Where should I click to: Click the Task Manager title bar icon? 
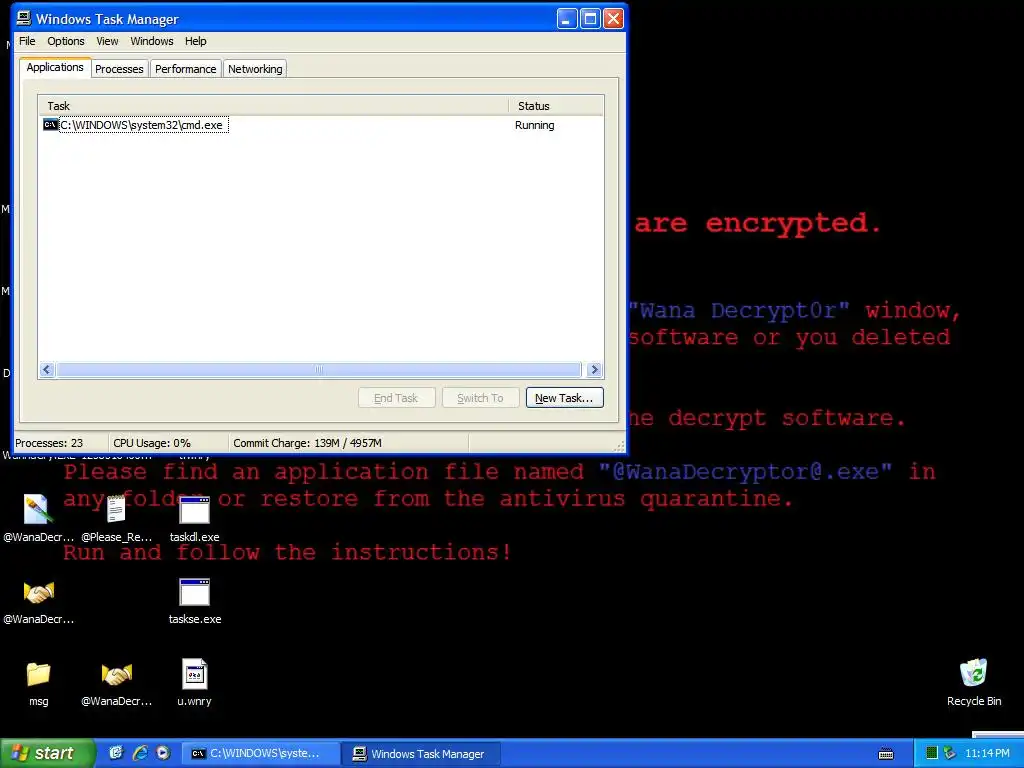24,18
